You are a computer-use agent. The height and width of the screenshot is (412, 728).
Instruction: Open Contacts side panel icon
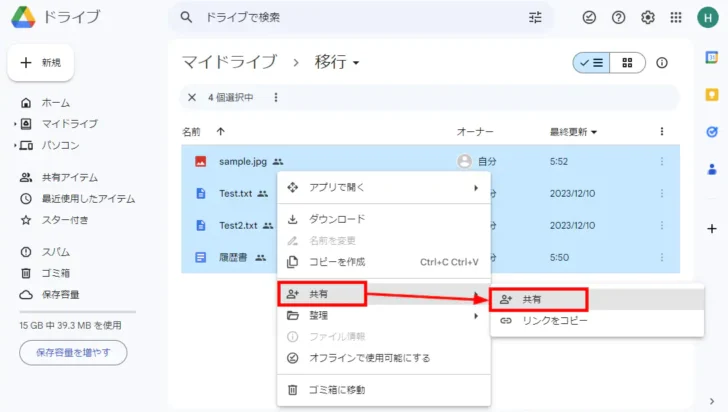711,169
